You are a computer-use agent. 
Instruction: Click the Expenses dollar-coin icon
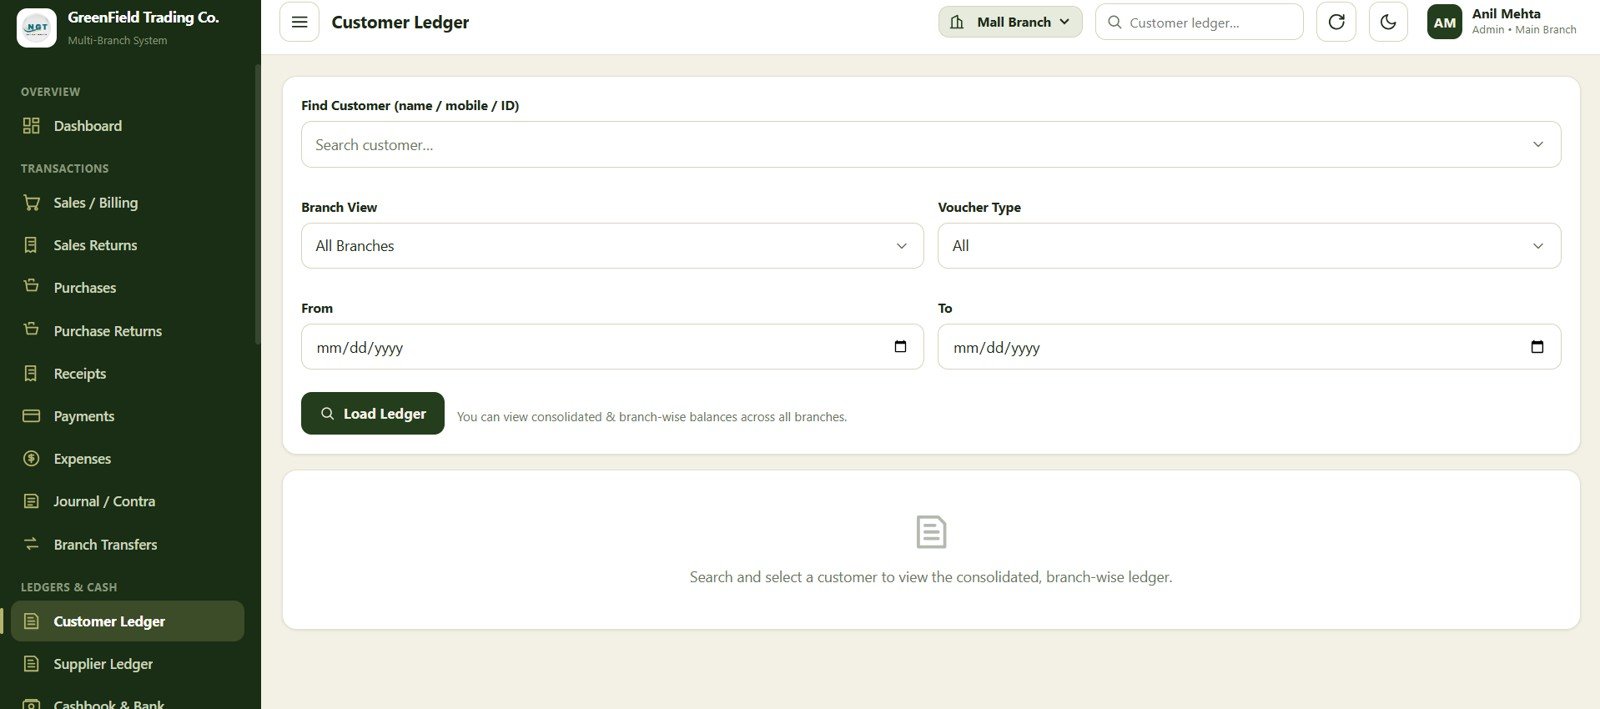[x=31, y=458]
